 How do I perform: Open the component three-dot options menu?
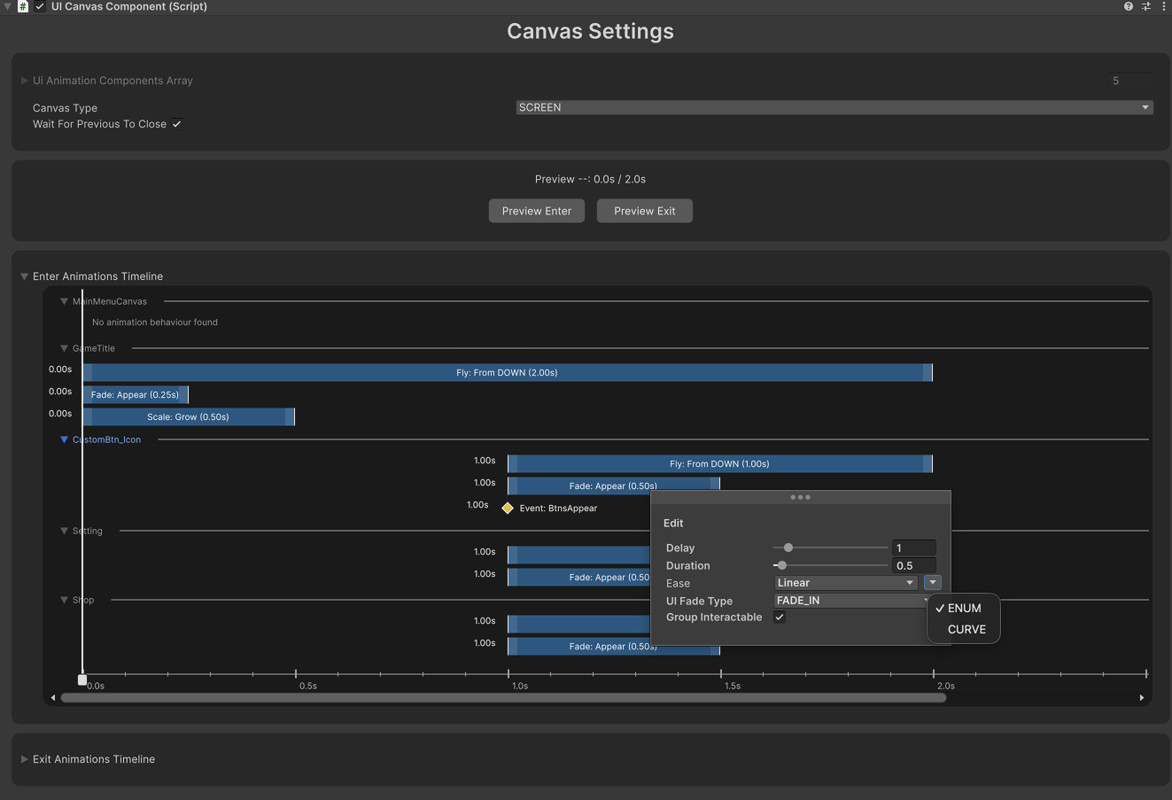(x=1164, y=6)
